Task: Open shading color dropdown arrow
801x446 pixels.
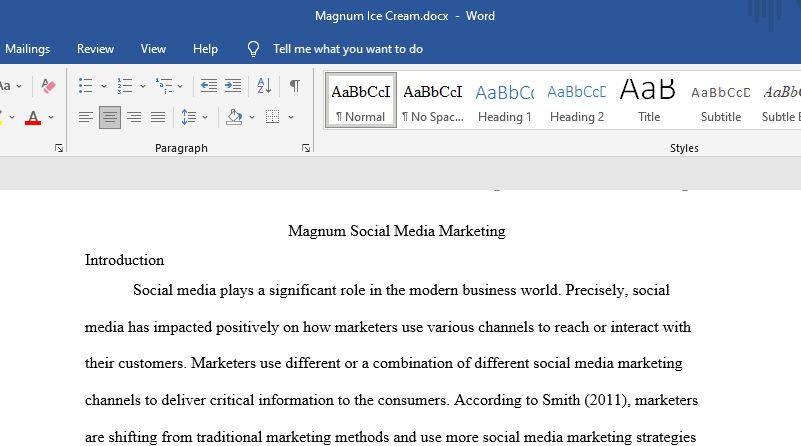Action: click(x=252, y=118)
